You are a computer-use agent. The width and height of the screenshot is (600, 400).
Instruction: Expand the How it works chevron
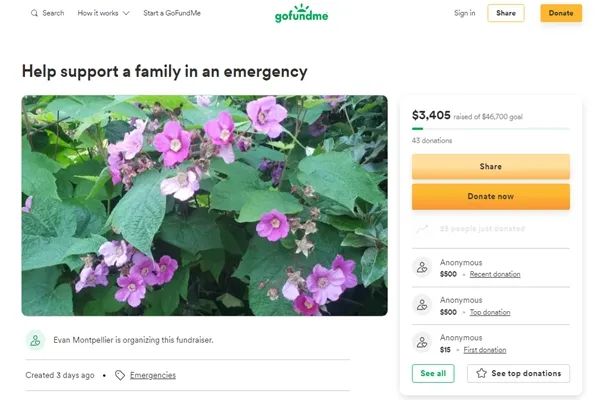tap(126, 13)
